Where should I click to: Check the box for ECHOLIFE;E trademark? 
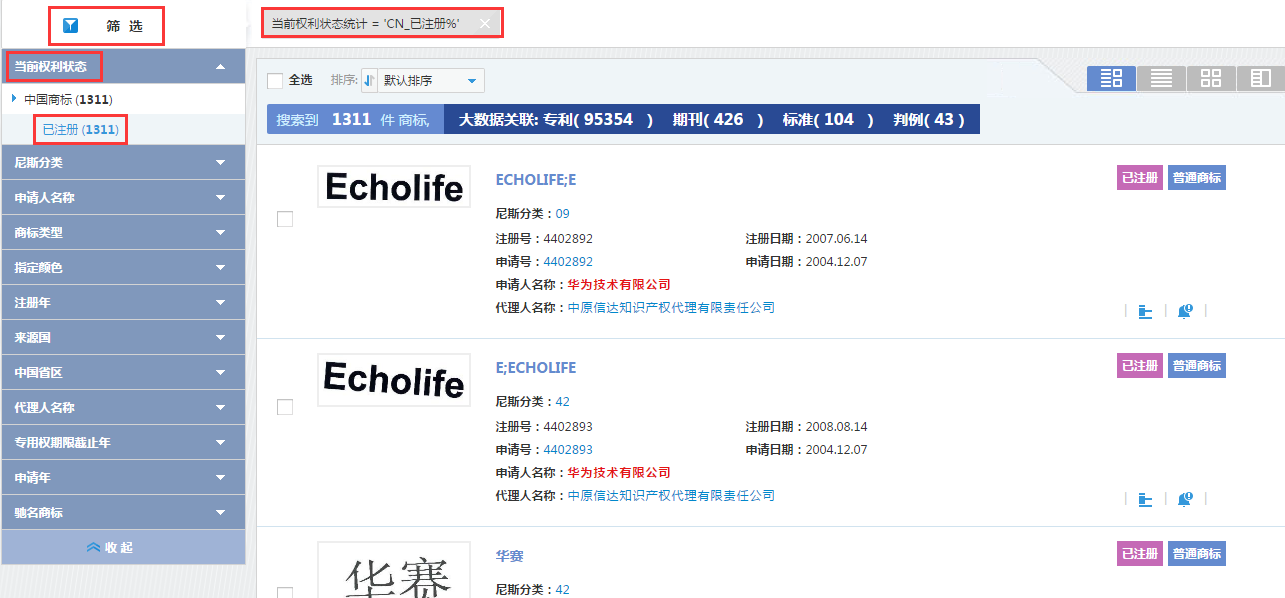(285, 219)
